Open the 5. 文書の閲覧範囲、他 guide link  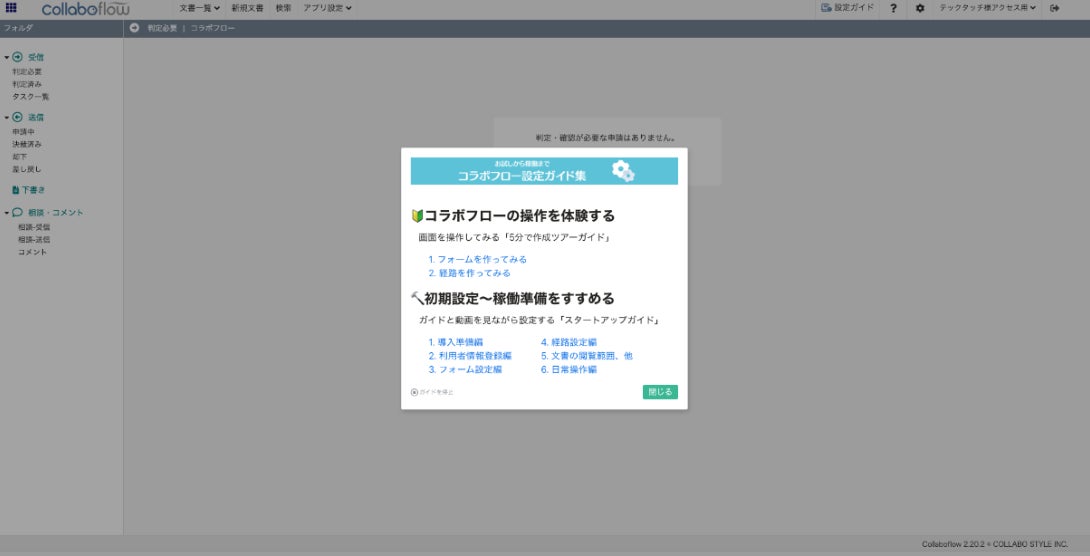[587, 356]
